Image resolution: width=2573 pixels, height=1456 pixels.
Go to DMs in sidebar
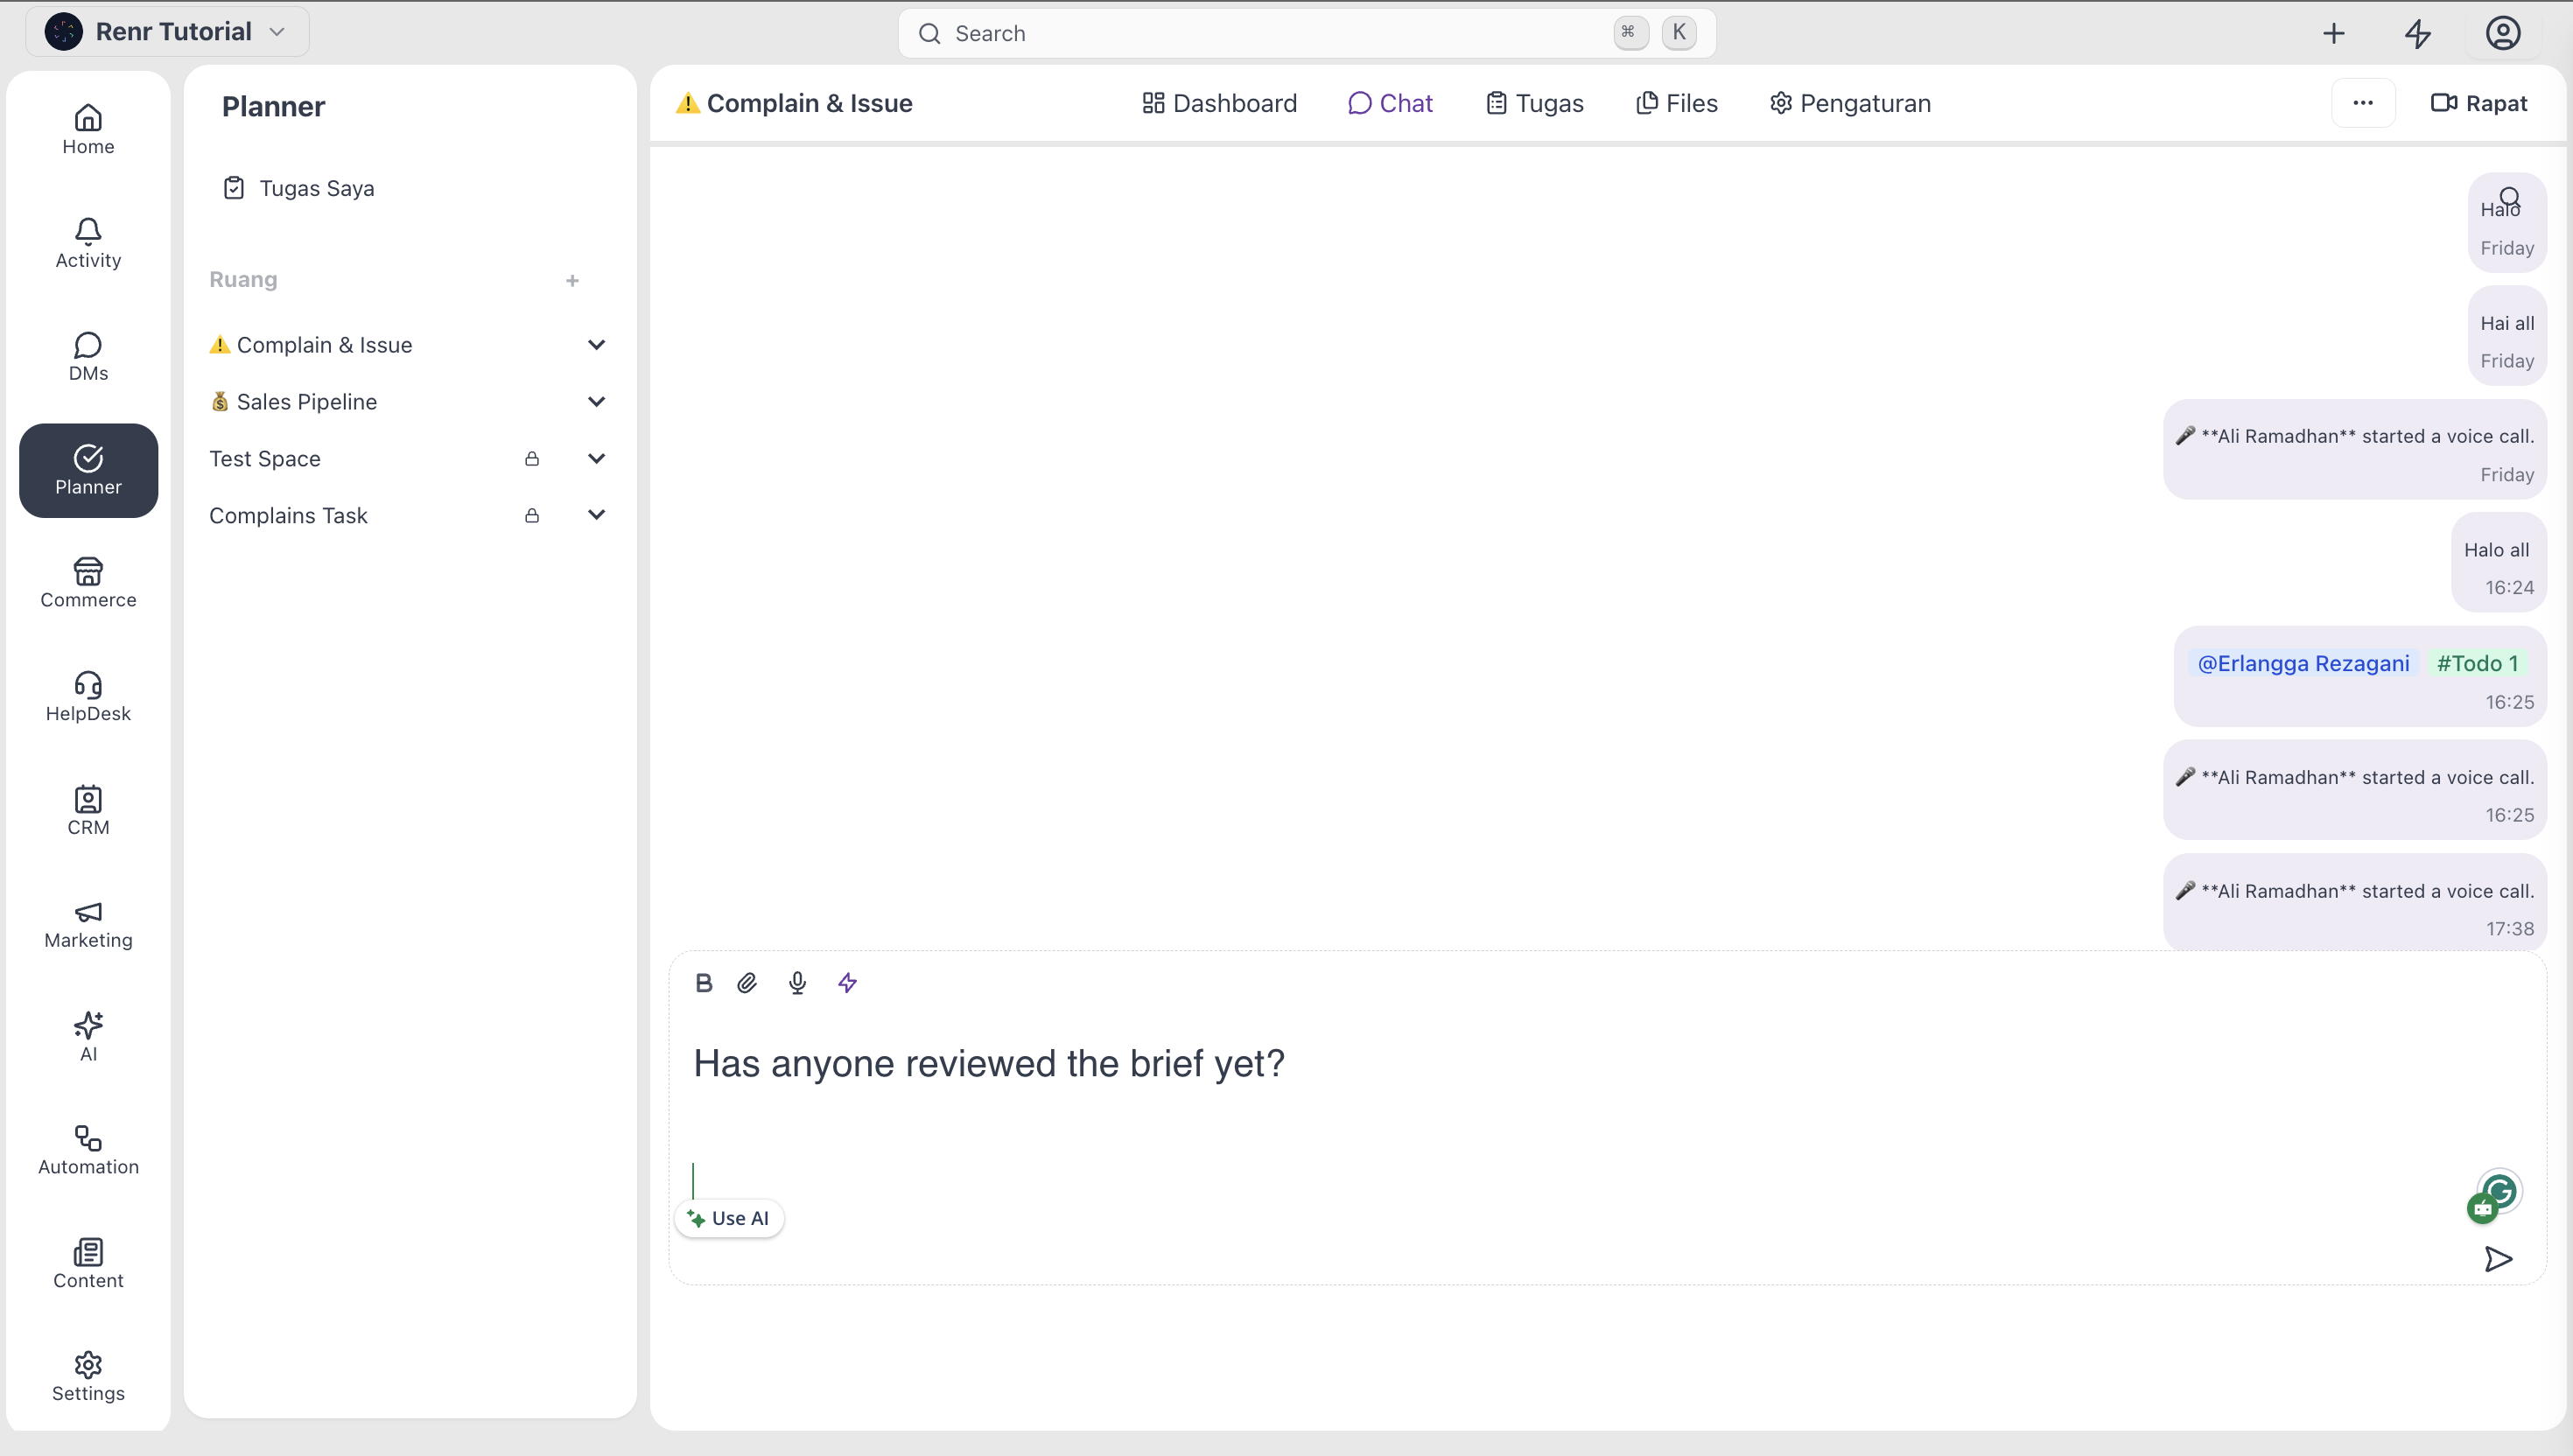pyautogui.click(x=88, y=357)
